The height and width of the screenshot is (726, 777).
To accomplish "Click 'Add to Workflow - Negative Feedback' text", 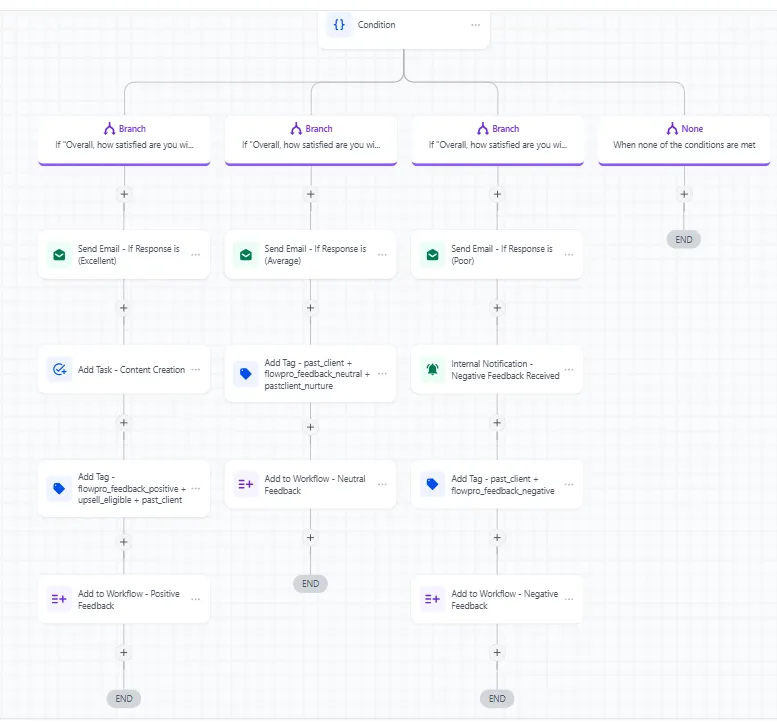I will pyautogui.click(x=504, y=600).
